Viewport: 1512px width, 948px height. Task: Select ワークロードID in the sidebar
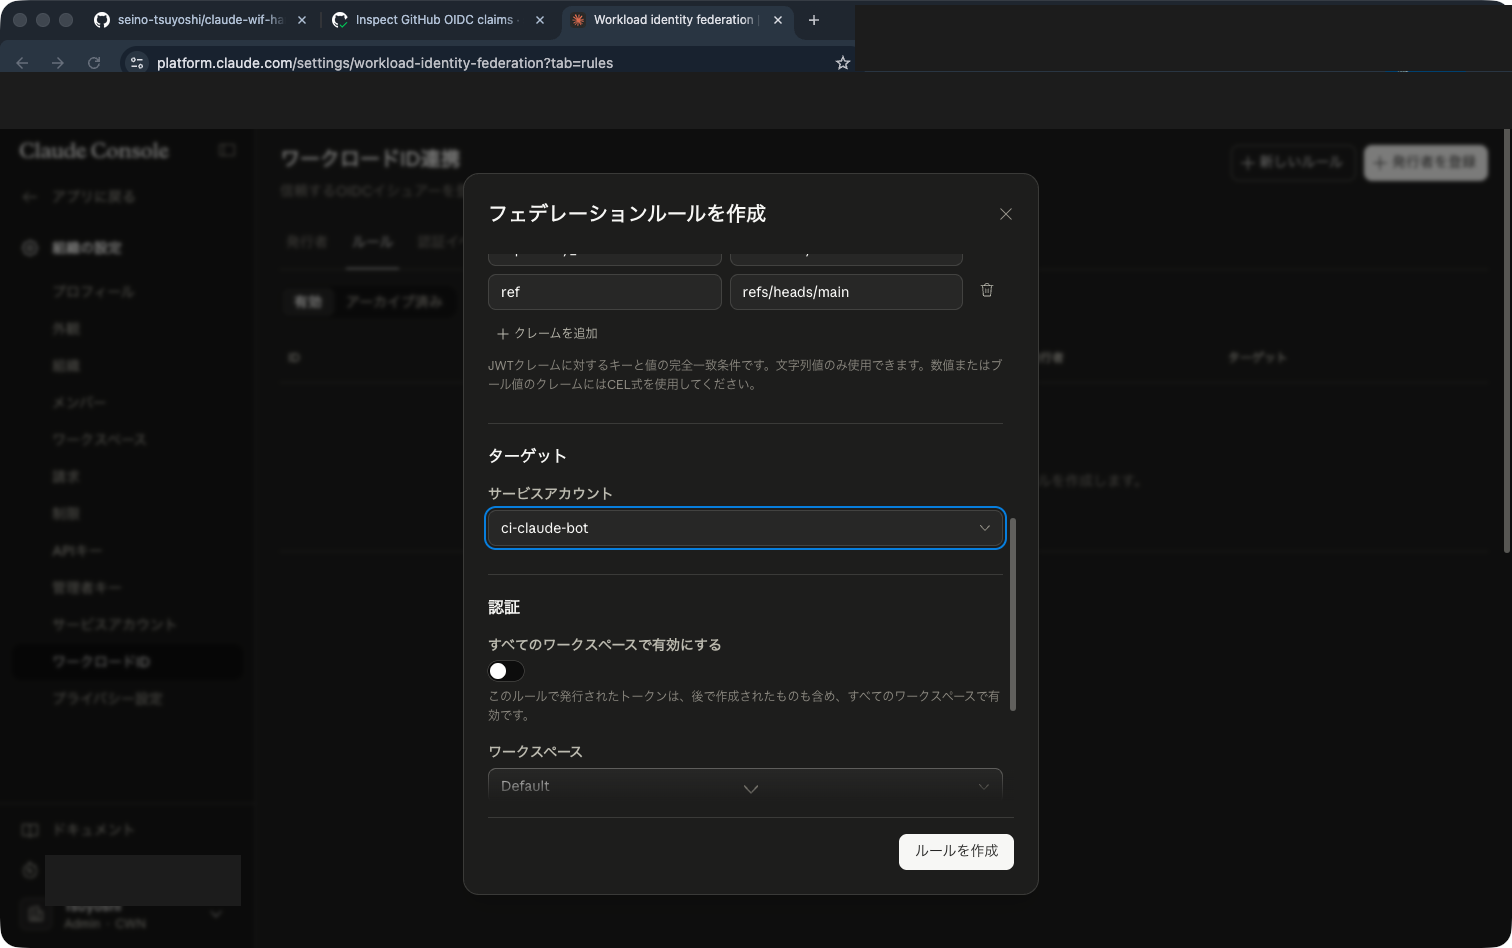127,662
